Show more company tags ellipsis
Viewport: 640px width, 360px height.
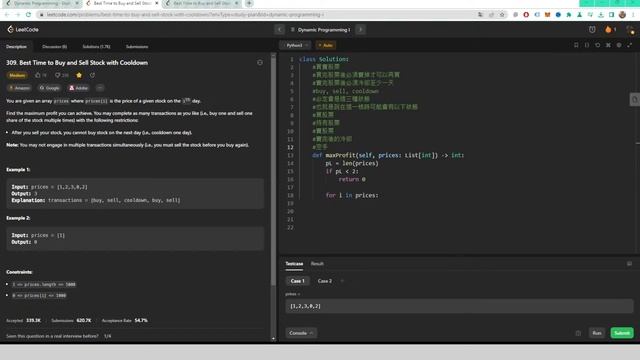click(x=100, y=88)
